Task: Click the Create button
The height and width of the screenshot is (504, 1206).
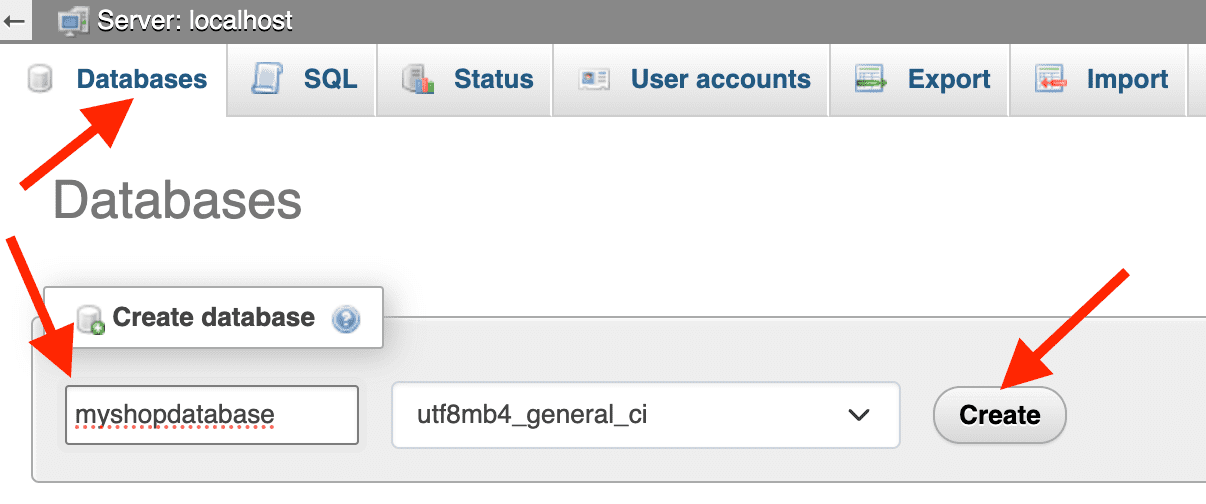Action: [x=1000, y=415]
